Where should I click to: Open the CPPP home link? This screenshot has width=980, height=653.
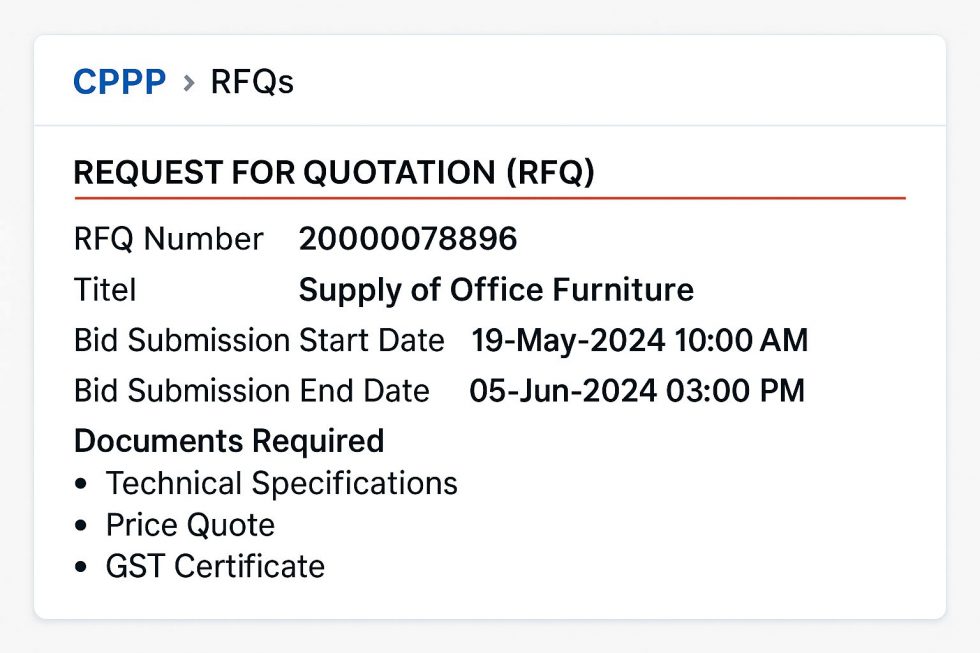coord(119,82)
